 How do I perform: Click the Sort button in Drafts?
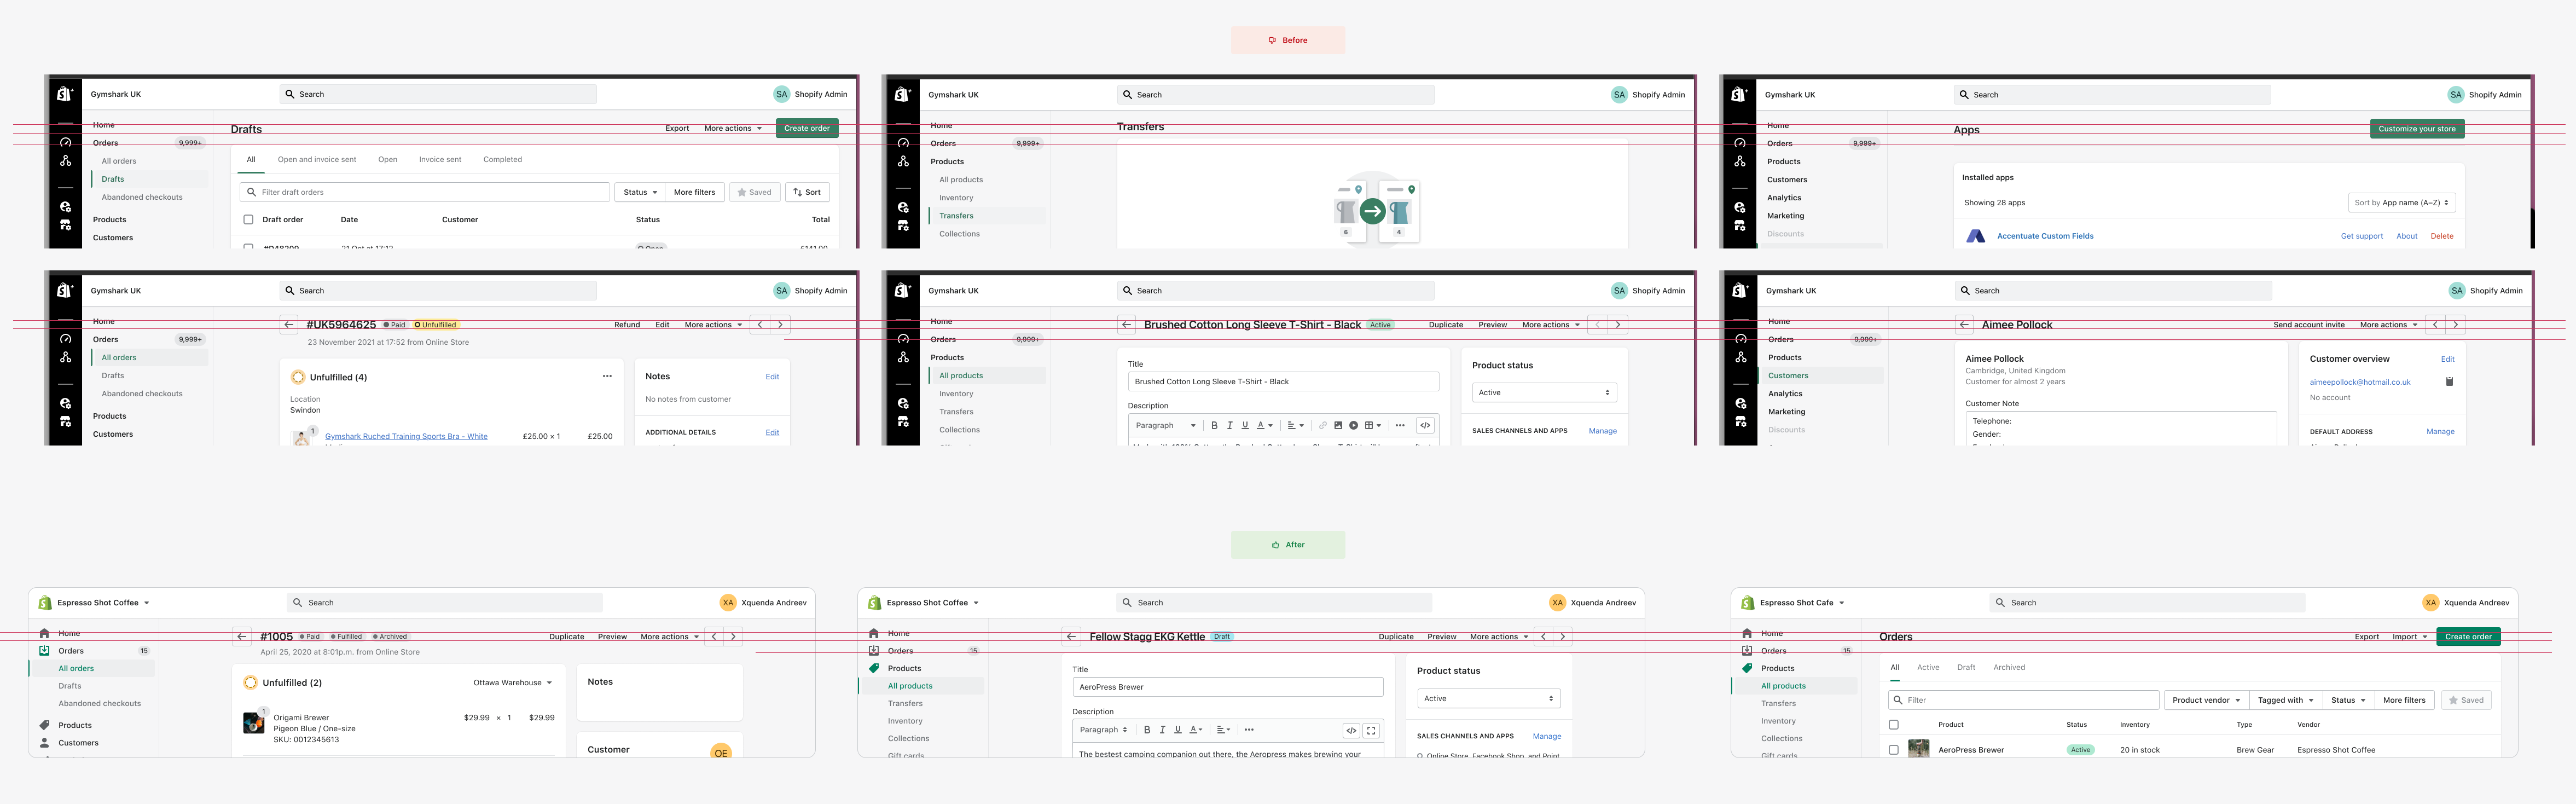[x=807, y=192]
